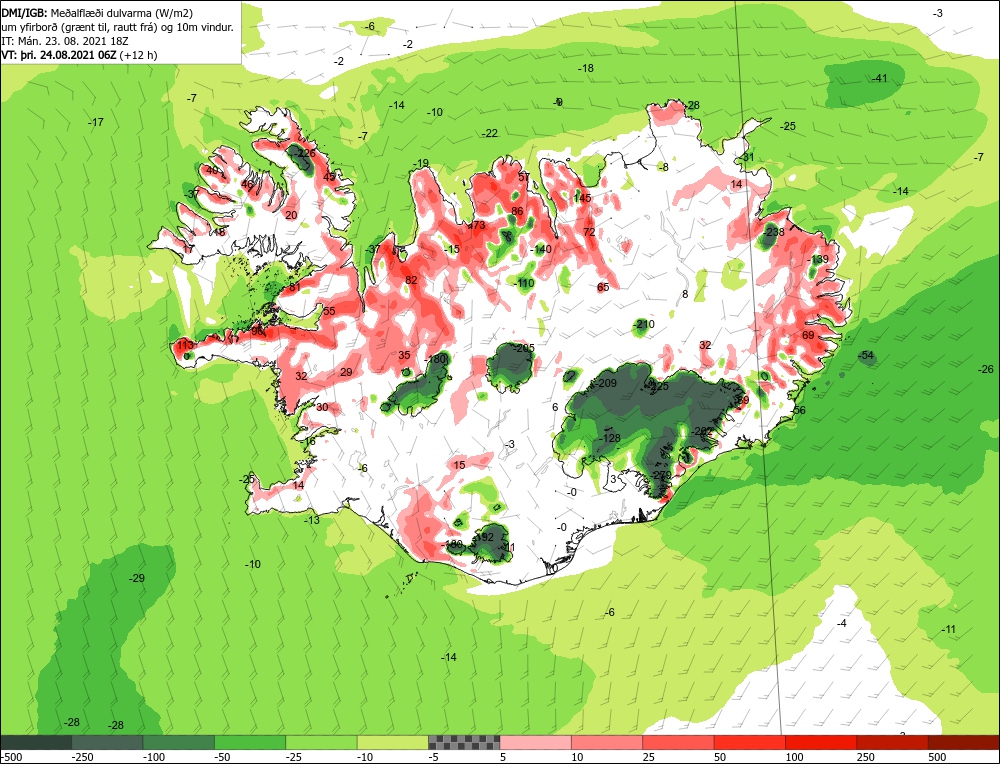
Task: Click the -41 value in the northeast sea
Action: tap(879, 78)
